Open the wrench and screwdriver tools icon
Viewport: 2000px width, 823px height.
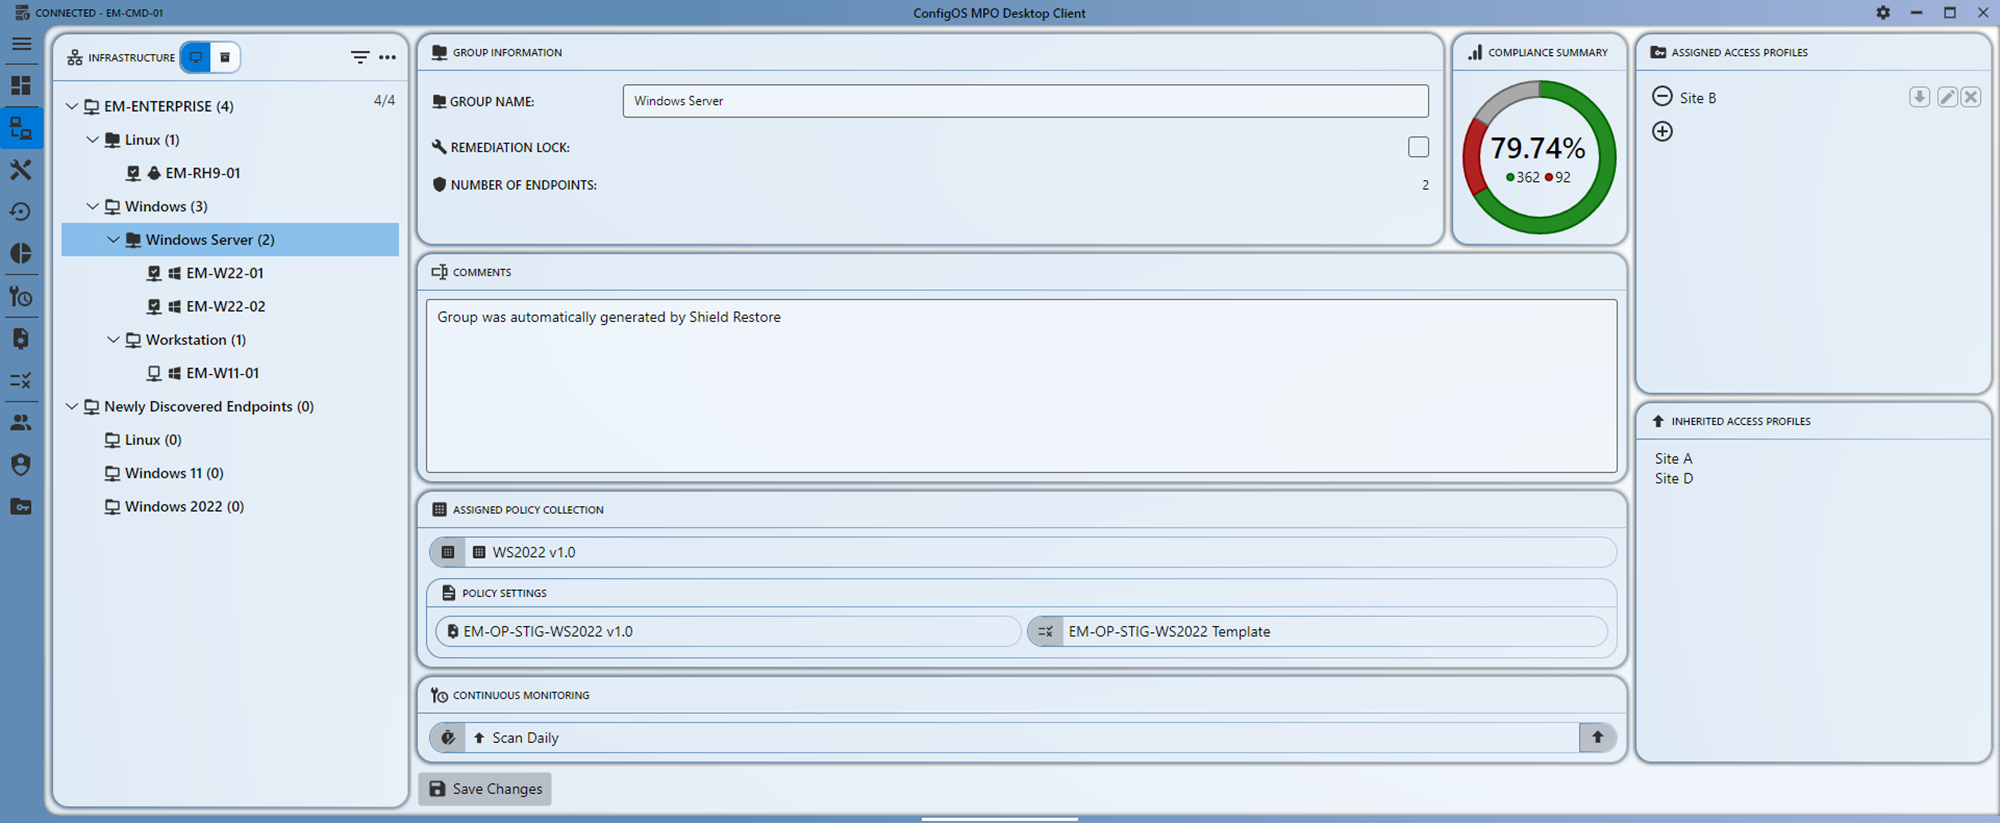(21, 170)
